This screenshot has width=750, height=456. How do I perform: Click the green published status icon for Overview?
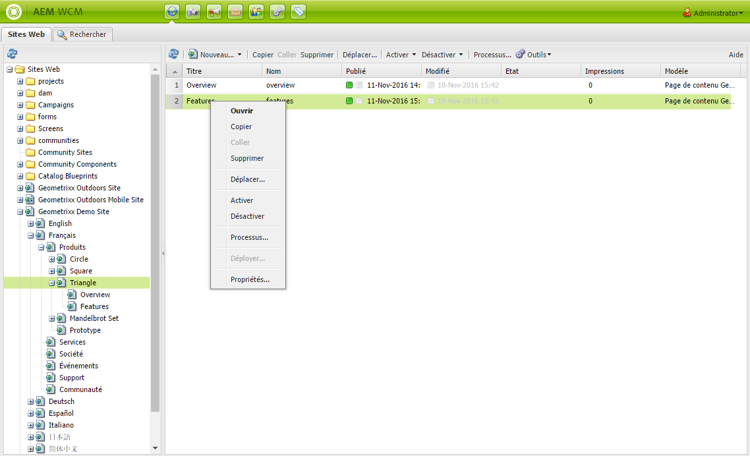(x=349, y=85)
